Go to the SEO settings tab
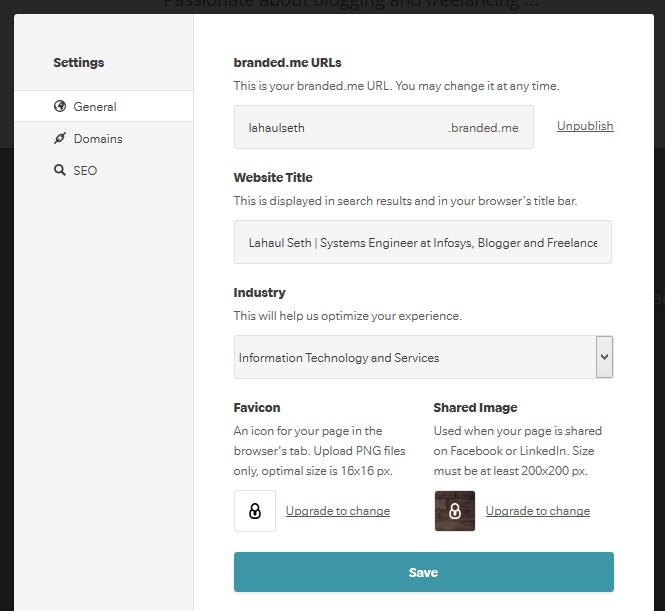The width and height of the screenshot is (665, 611). pyautogui.click(x=85, y=171)
